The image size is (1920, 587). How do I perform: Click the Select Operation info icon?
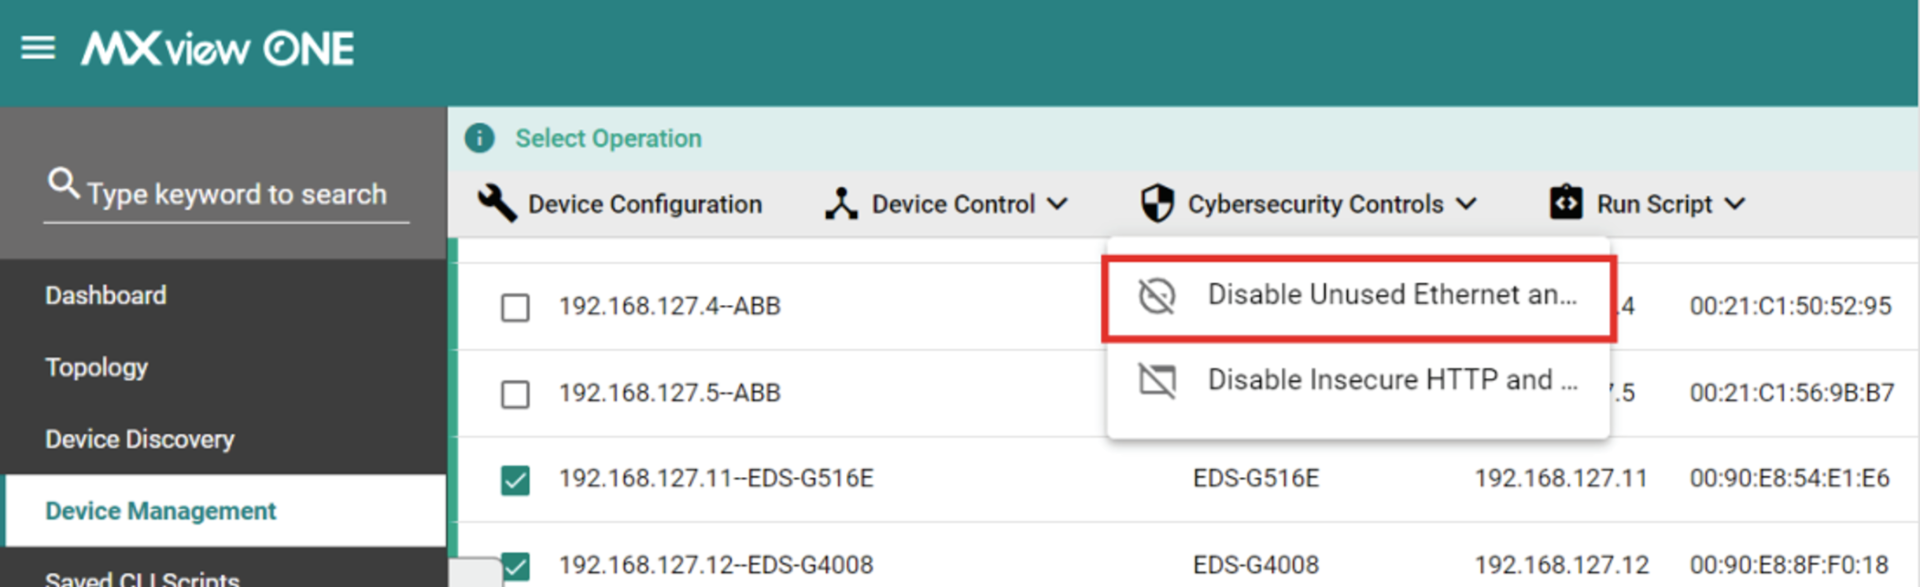tap(480, 138)
